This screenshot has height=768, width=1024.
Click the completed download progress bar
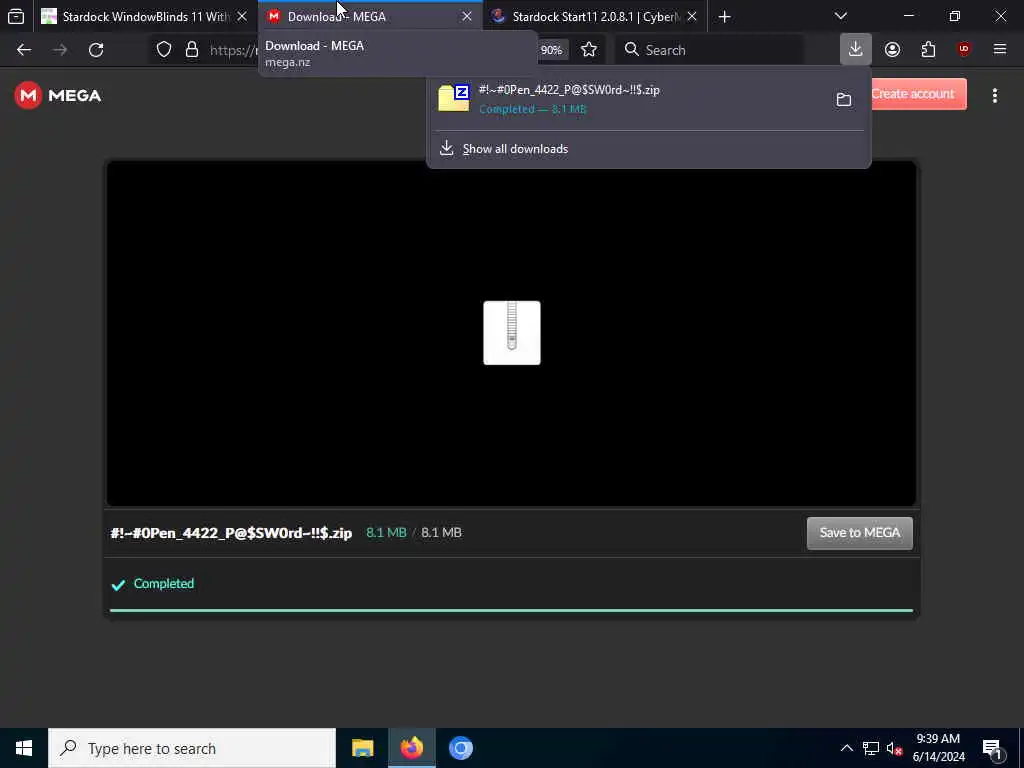click(511, 611)
